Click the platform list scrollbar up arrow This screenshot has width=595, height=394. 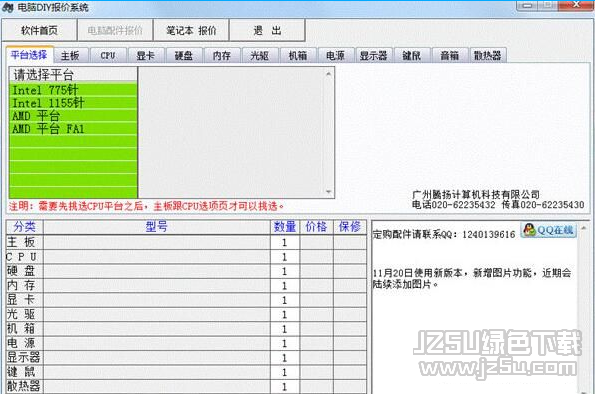coord(329,74)
